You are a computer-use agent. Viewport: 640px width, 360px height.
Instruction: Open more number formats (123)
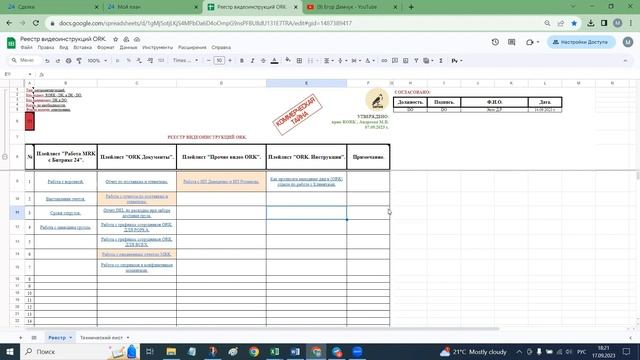coord(161,60)
